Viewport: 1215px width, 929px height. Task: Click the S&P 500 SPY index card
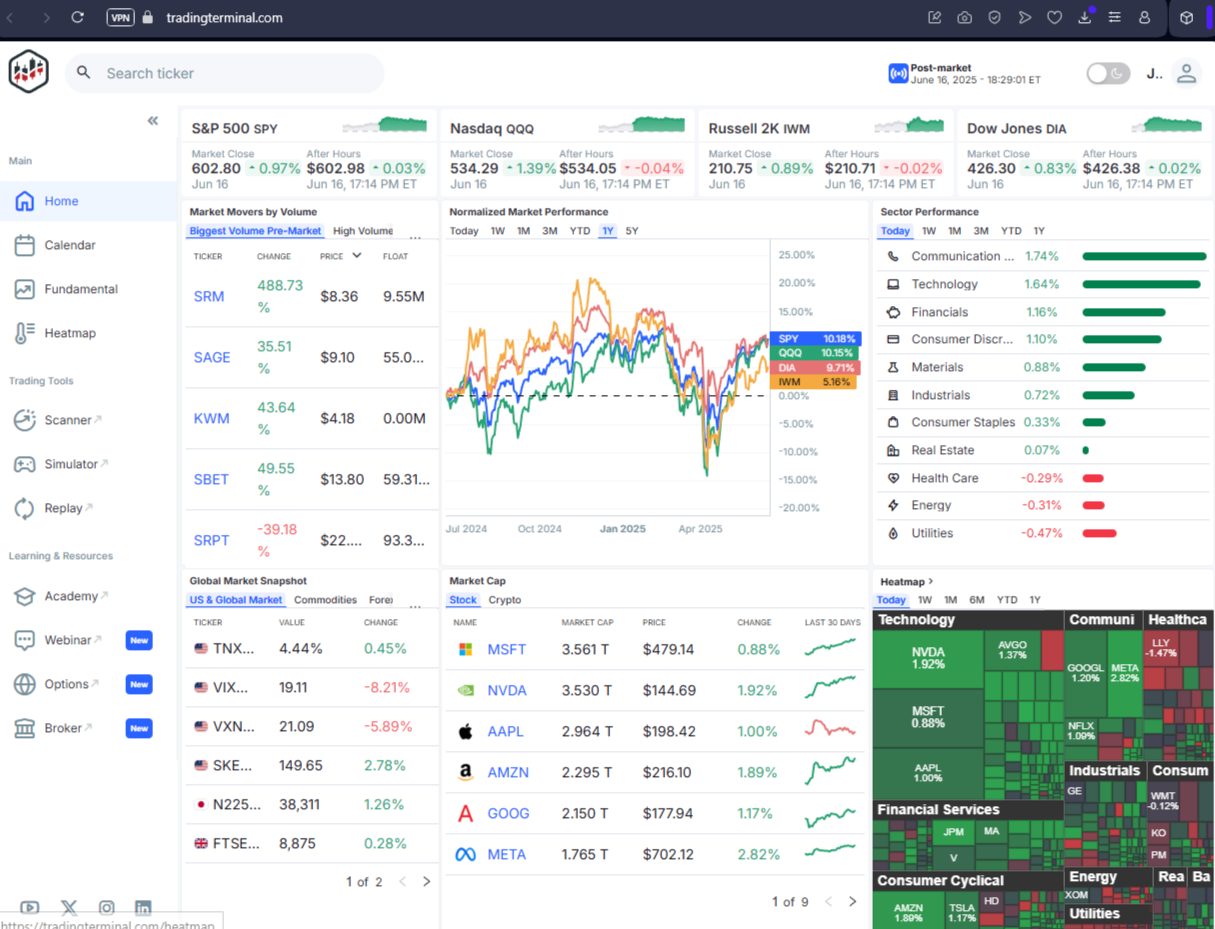(x=310, y=152)
